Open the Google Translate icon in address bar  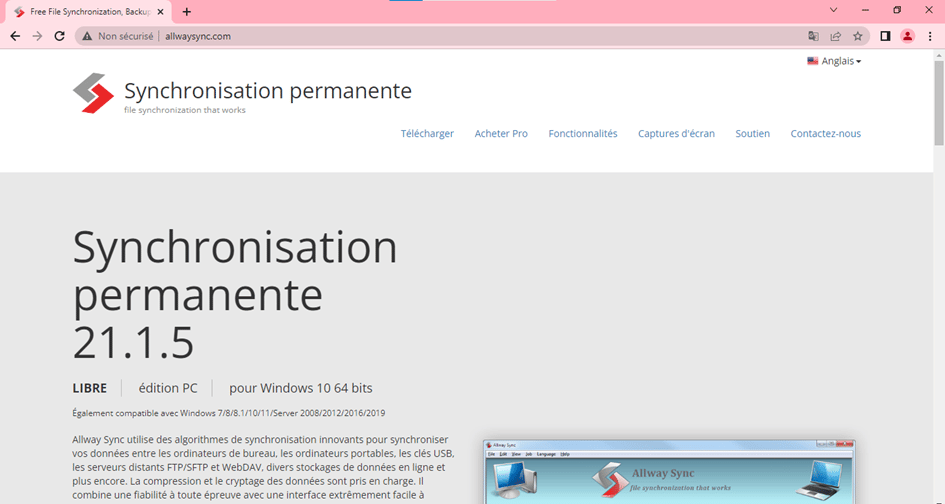[x=814, y=36]
